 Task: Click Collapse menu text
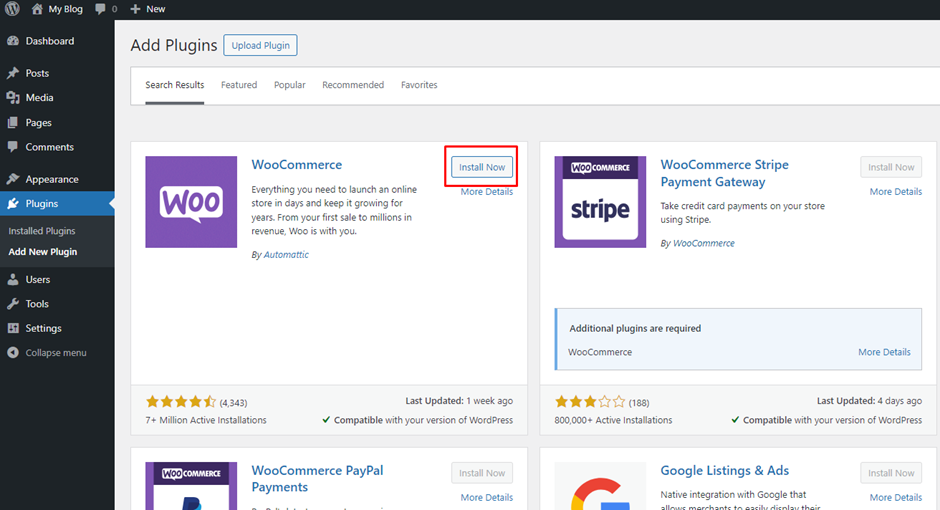[x=56, y=352]
